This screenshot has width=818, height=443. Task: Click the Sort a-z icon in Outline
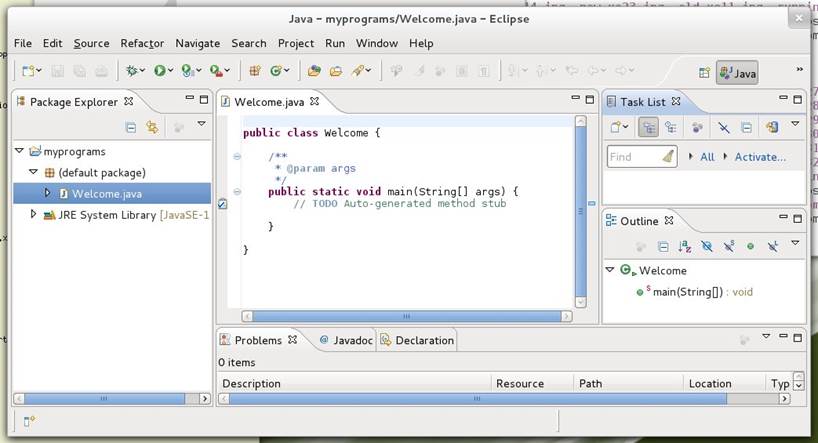[685, 246]
